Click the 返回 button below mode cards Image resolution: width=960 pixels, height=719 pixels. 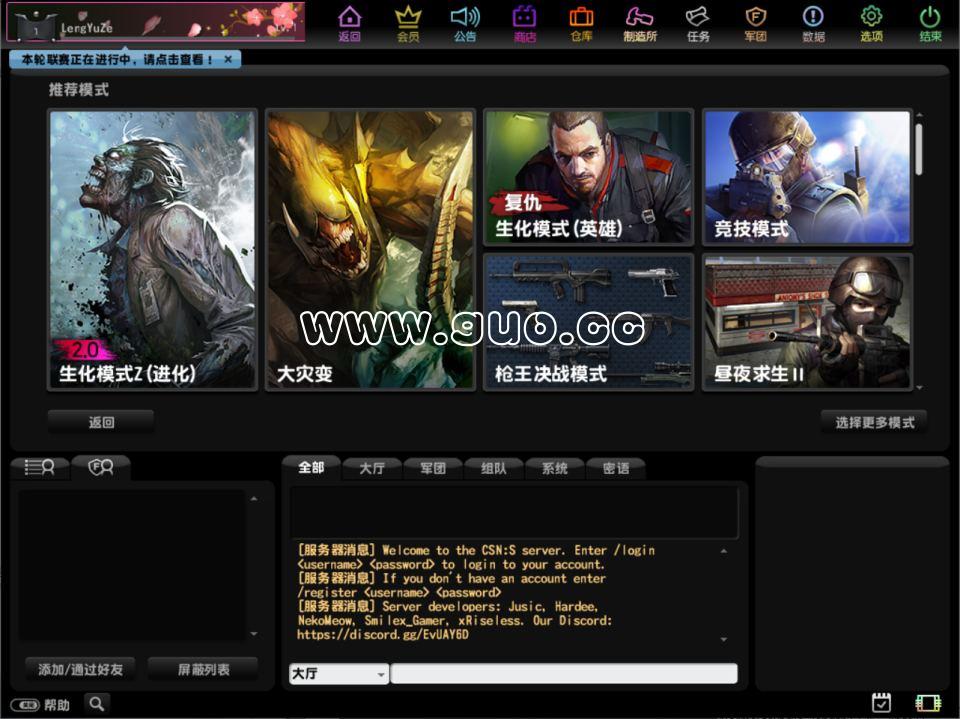(x=101, y=422)
